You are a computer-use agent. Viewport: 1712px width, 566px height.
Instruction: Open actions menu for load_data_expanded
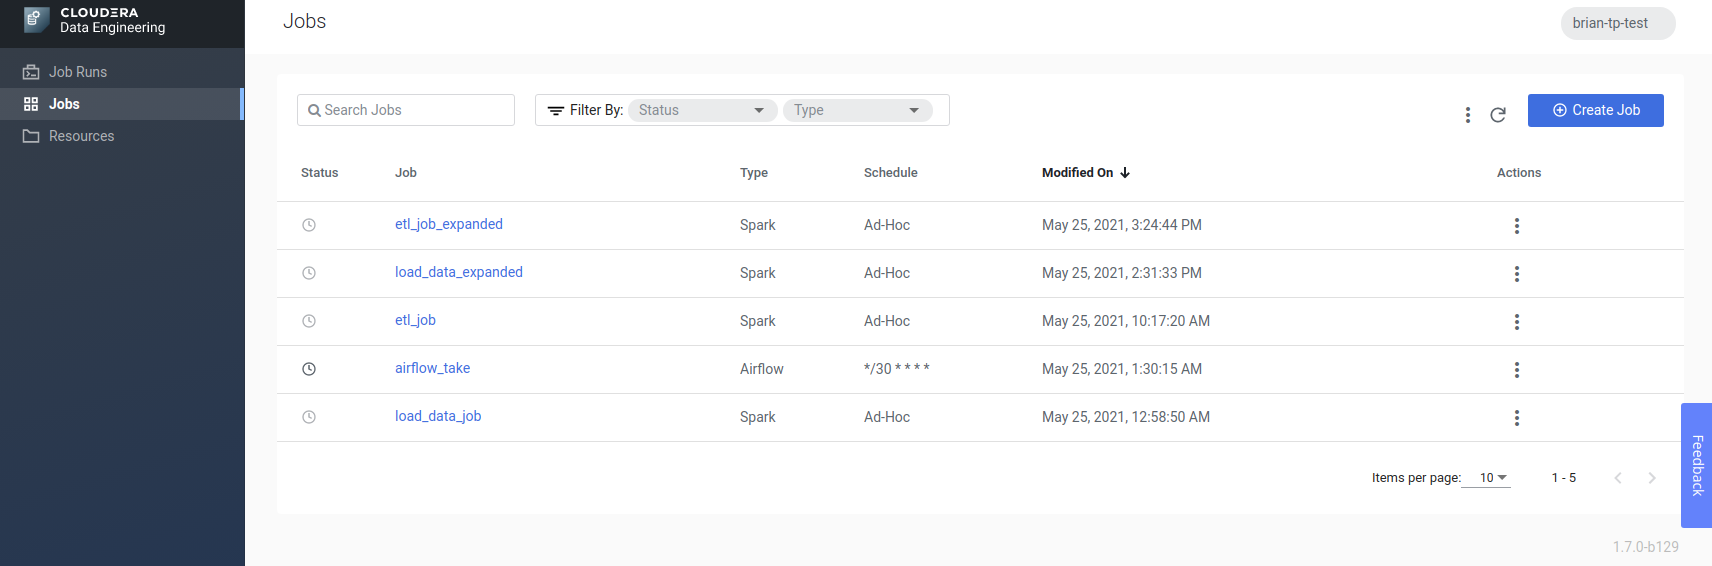click(1516, 274)
